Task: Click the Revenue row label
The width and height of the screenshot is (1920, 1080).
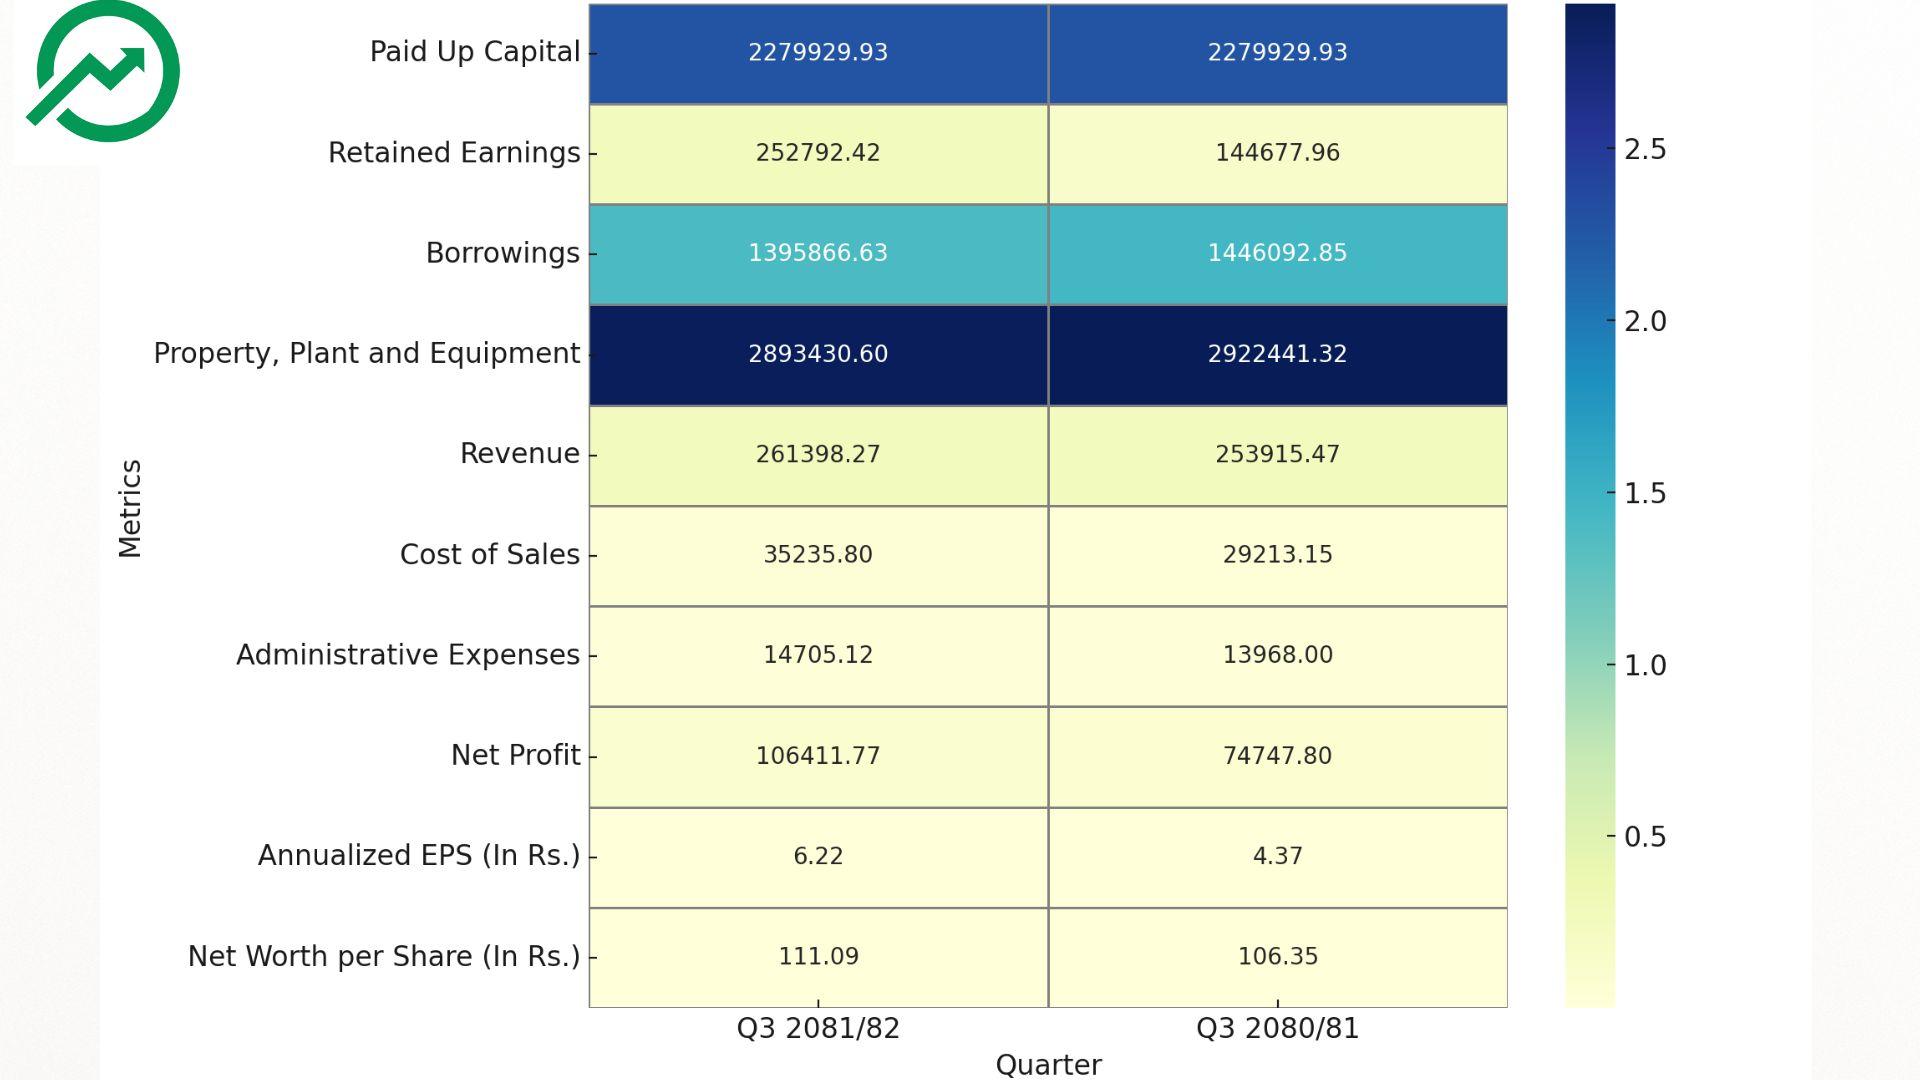Action: (x=519, y=454)
